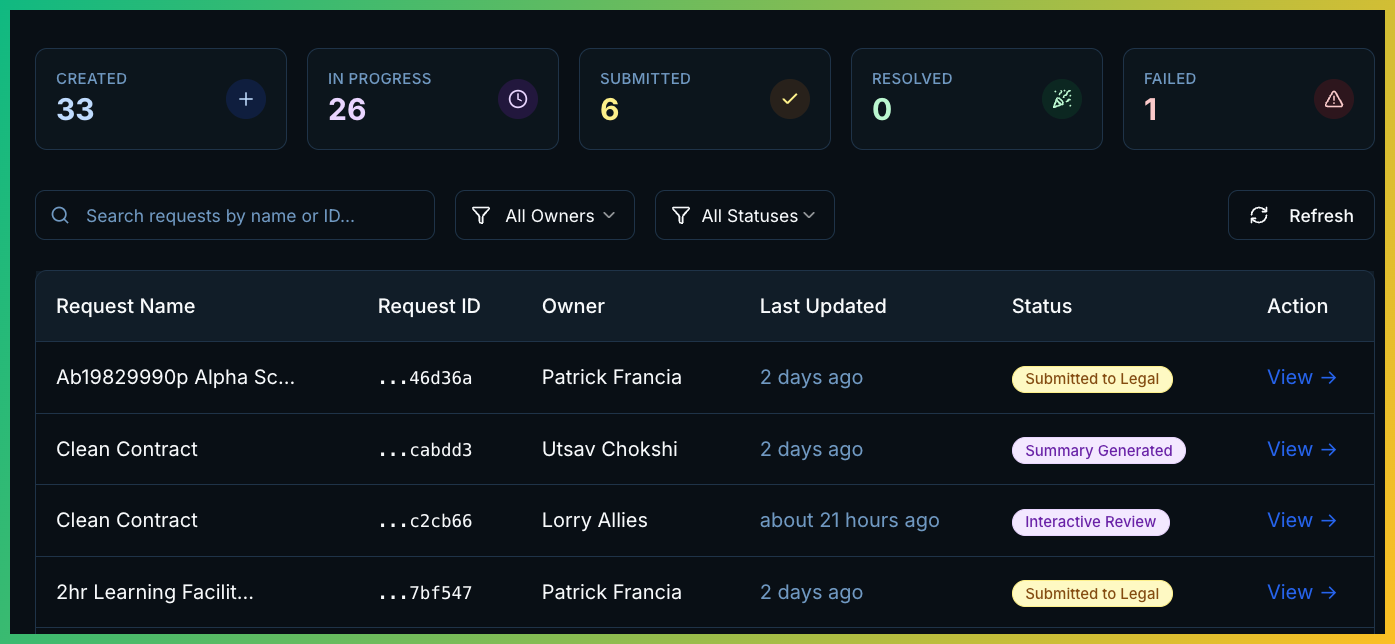
Task: Select the Submitted to Legal status badge
Action: click(x=1092, y=379)
